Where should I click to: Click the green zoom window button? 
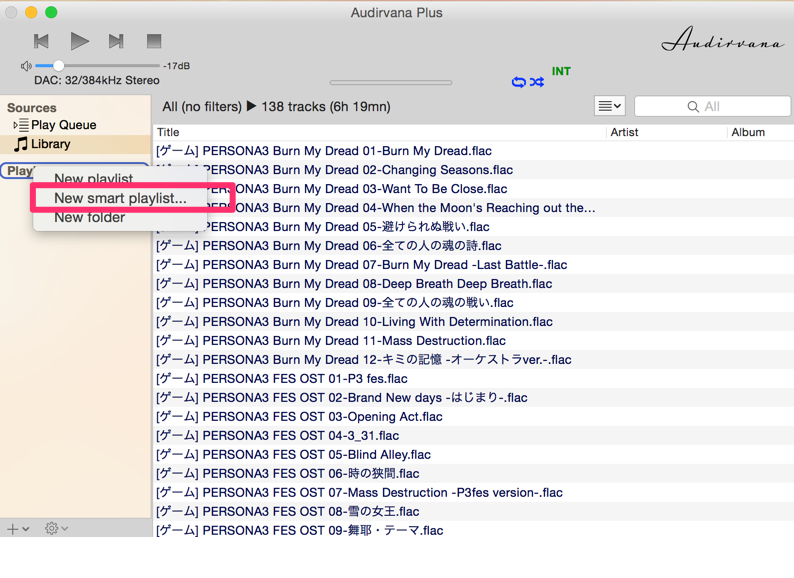click(x=51, y=12)
